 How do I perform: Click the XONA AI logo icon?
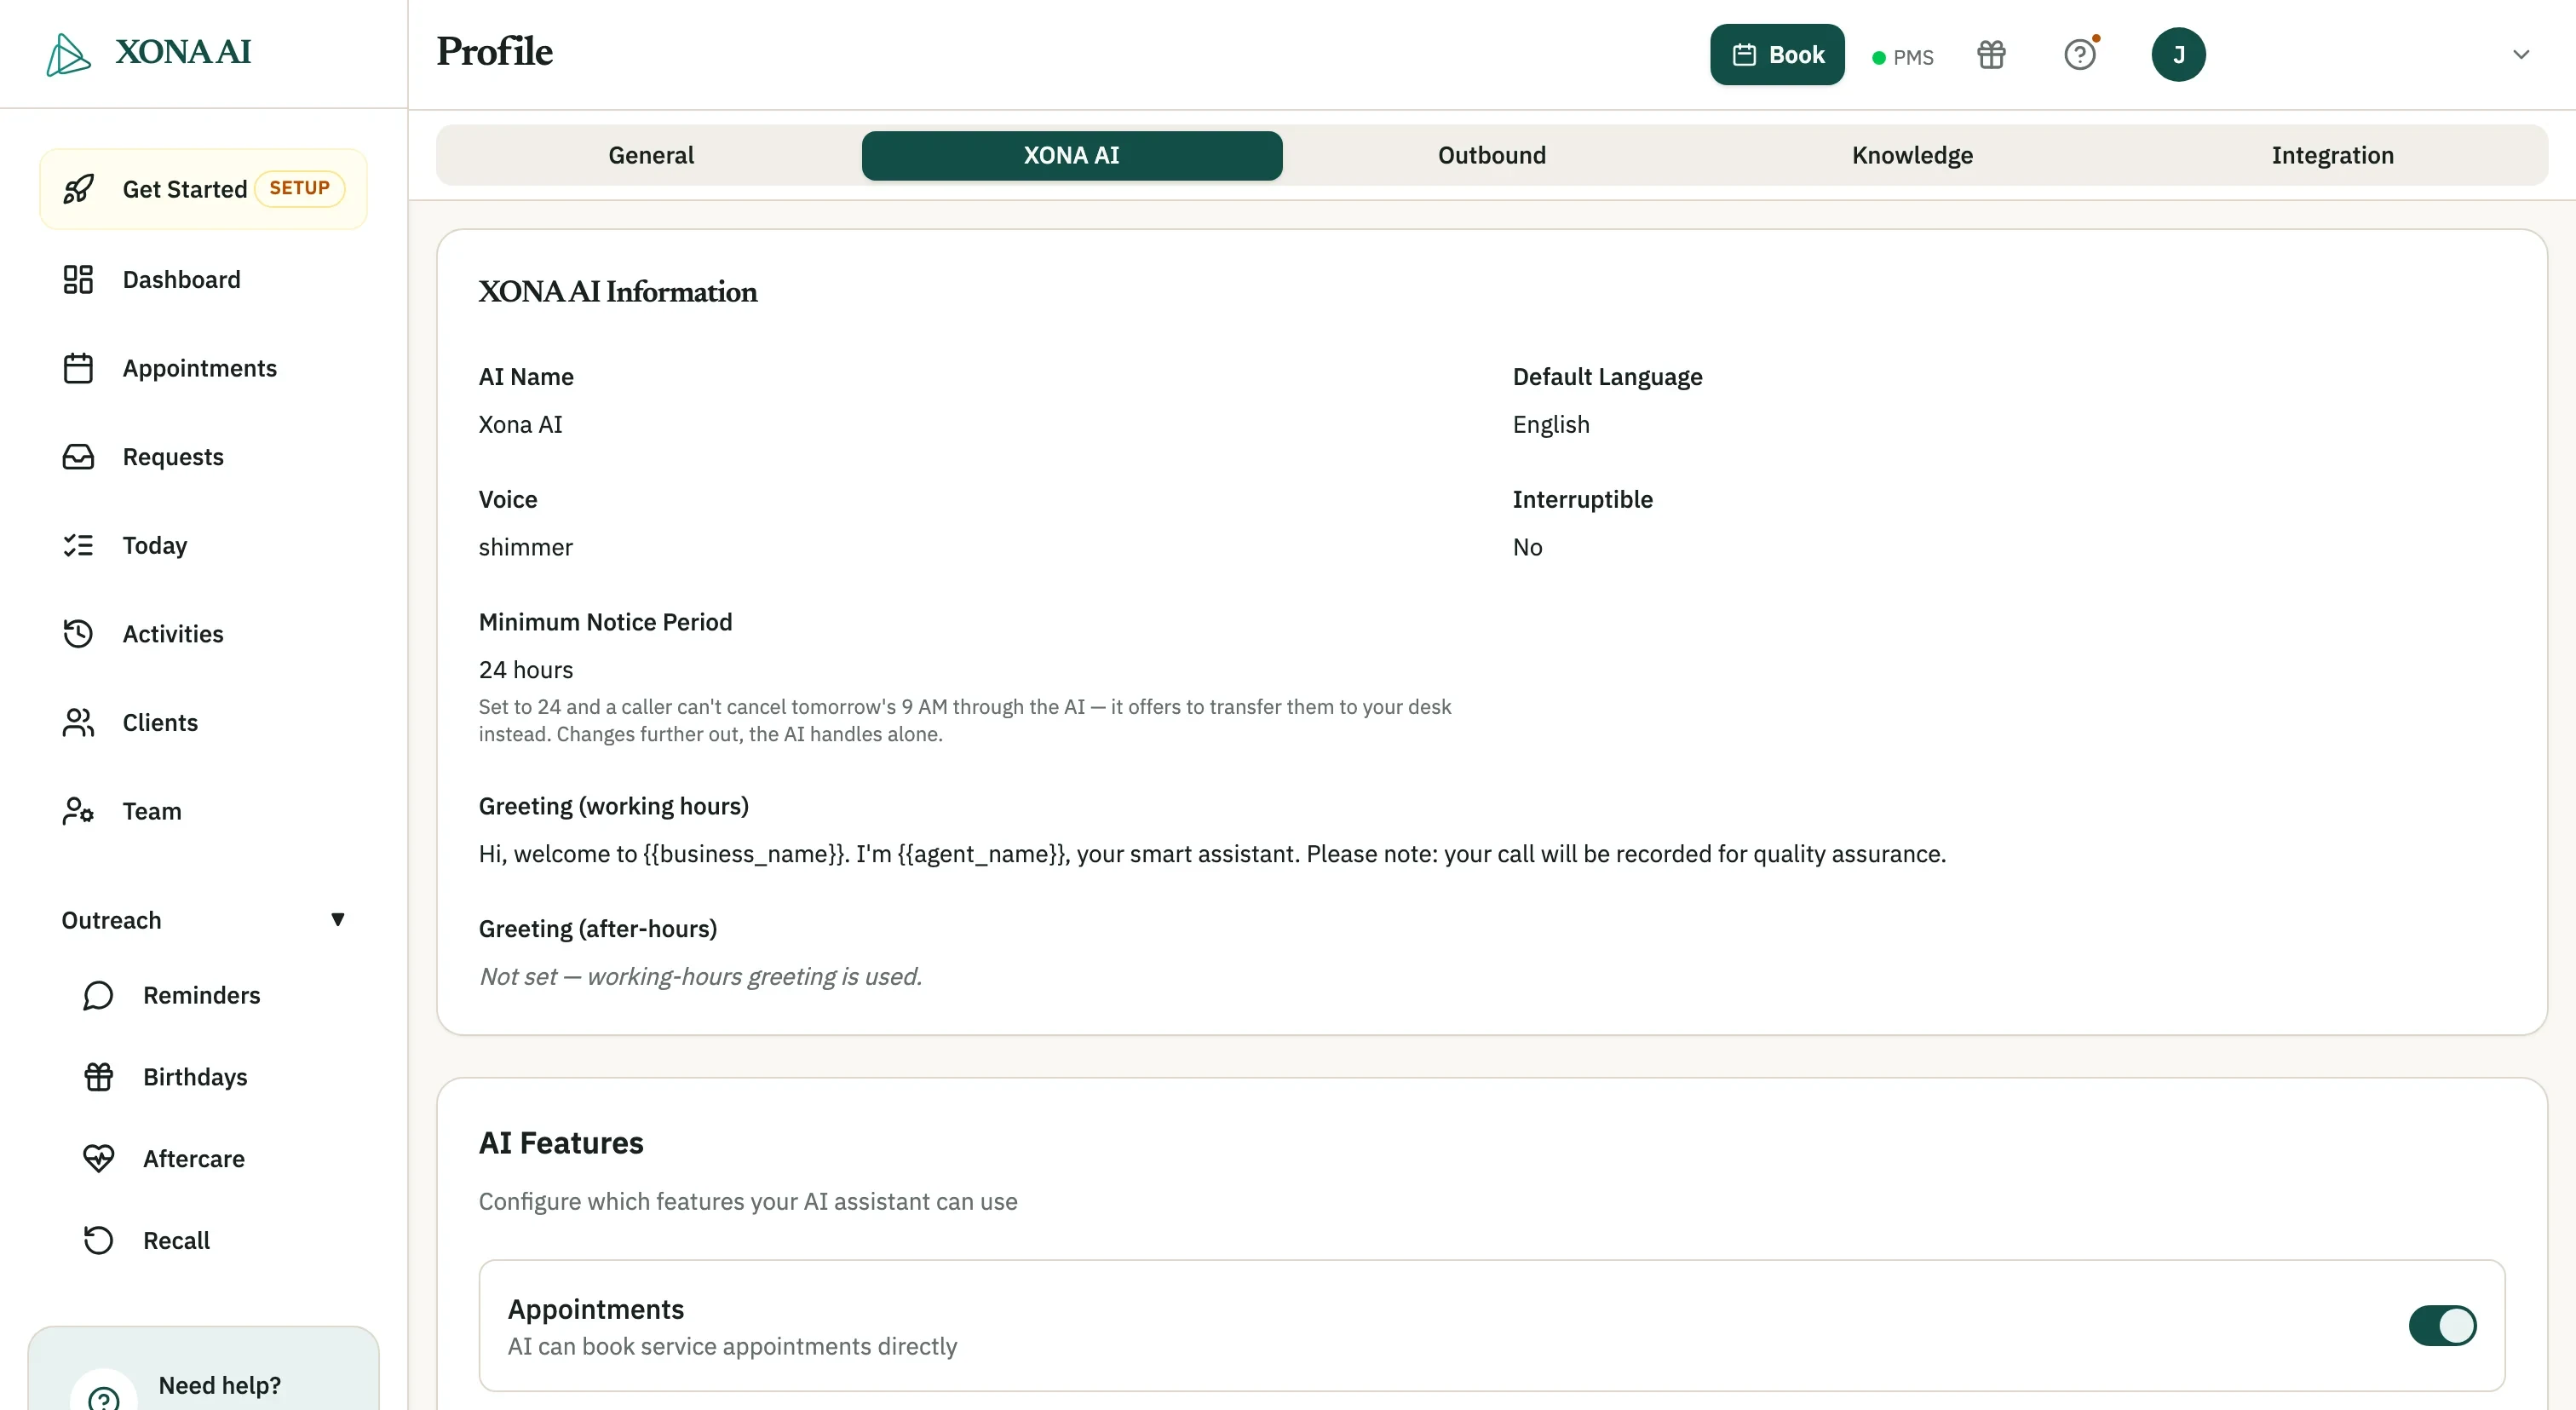[68, 54]
